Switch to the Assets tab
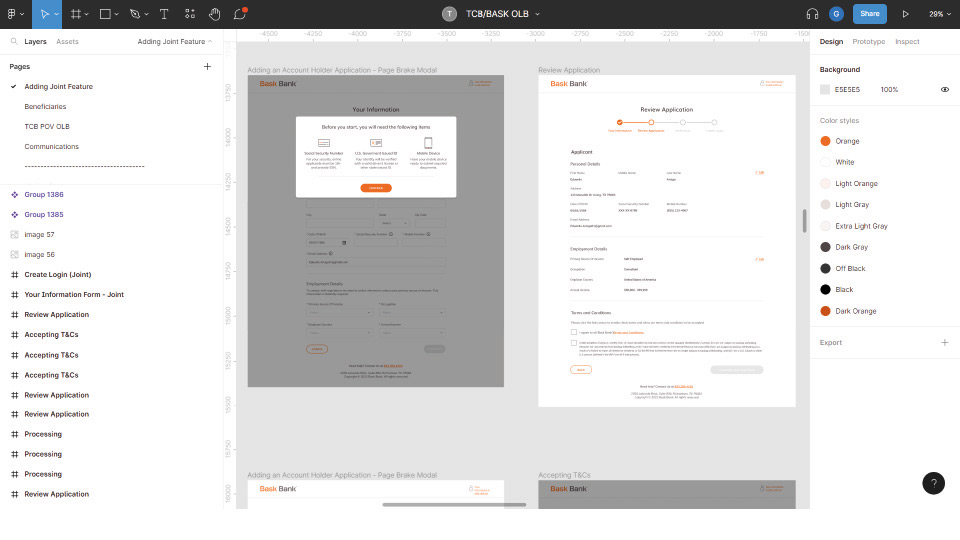 pos(67,42)
